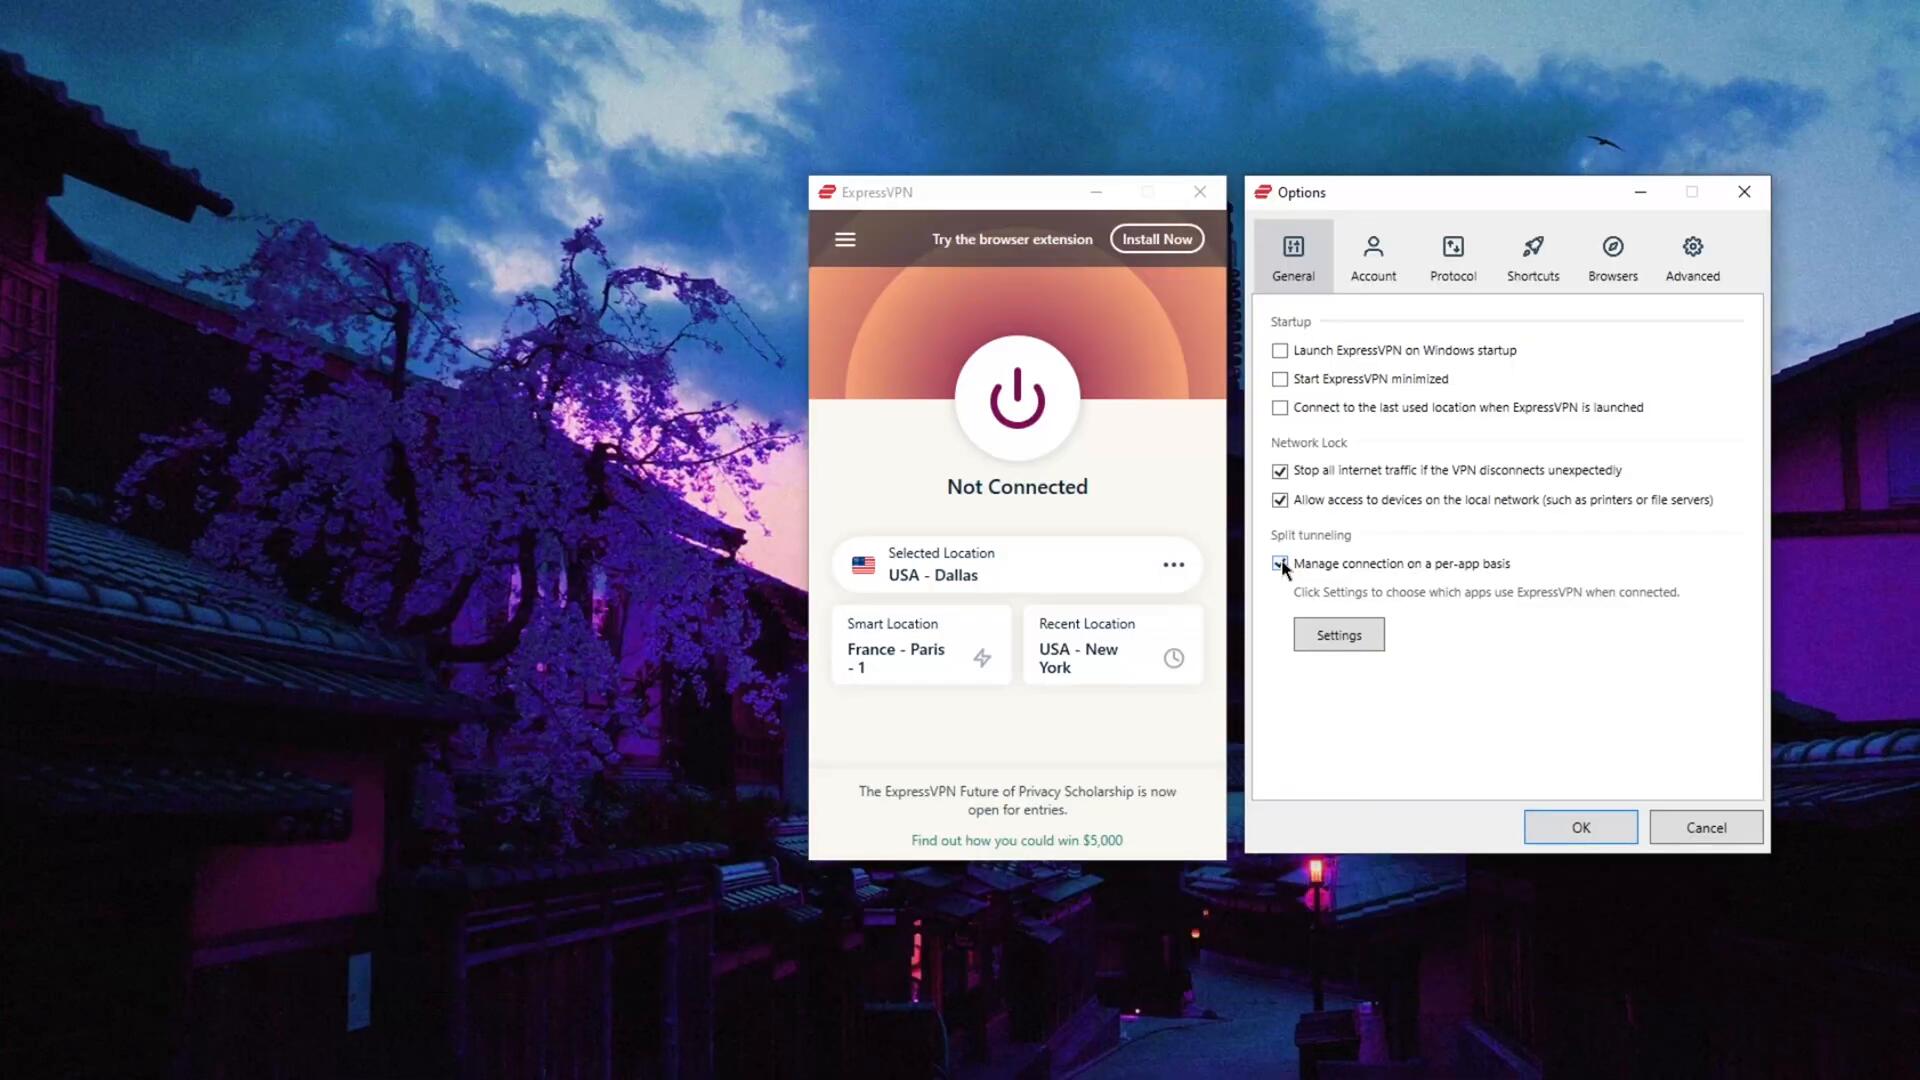Open the Advanced gear tab
Viewport: 1920px width, 1080px height.
point(1692,257)
